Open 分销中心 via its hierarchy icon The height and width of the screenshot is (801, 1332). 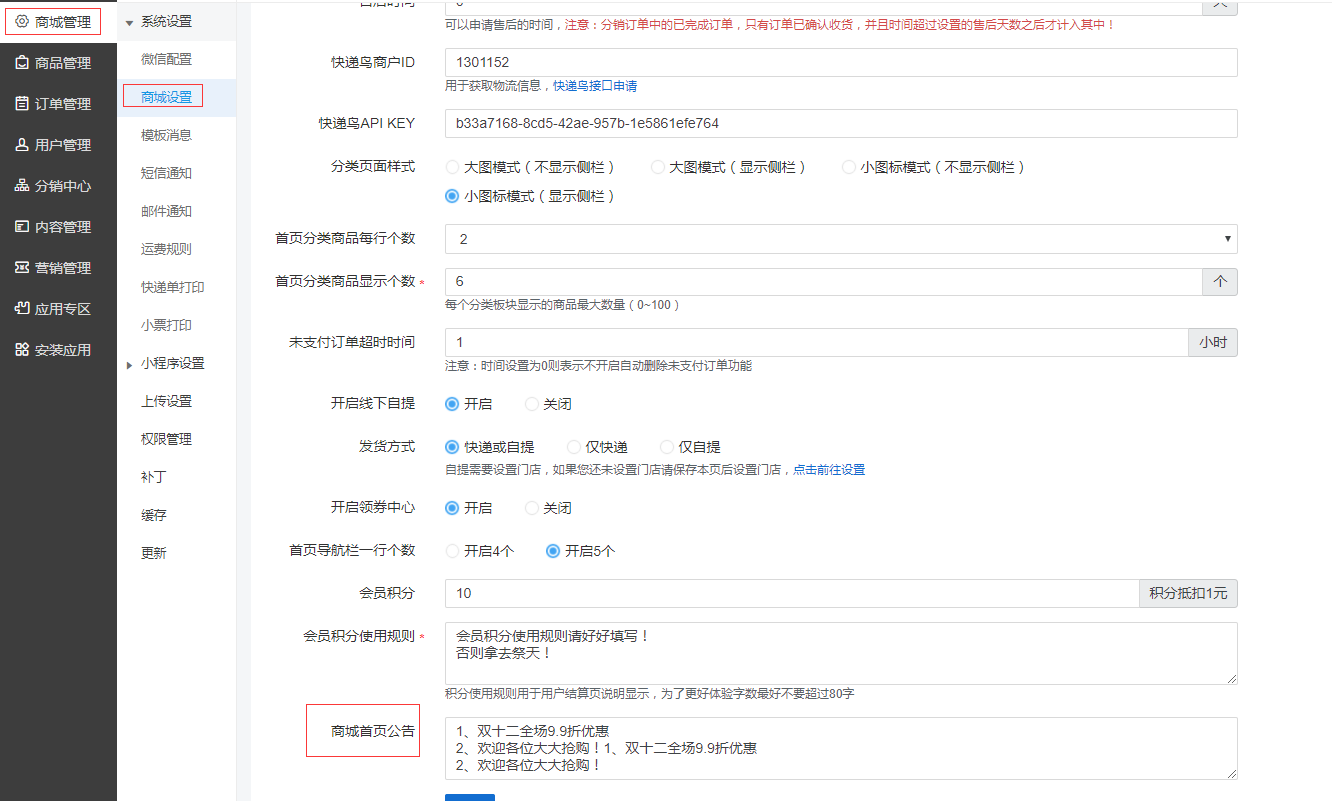click(22, 186)
